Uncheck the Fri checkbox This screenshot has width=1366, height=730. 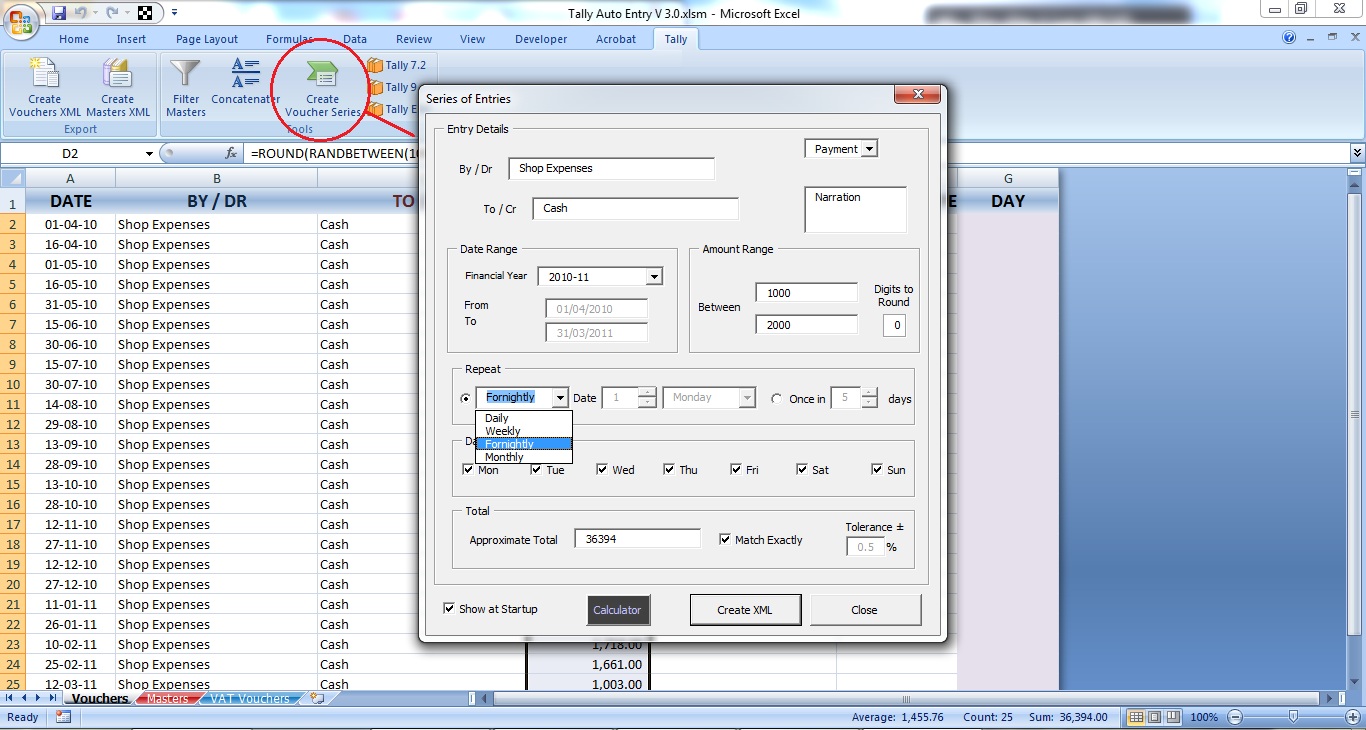tap(736, 469)
